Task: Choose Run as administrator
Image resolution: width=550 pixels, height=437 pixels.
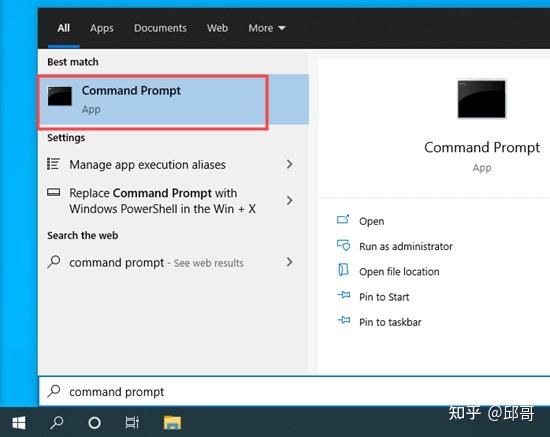Action: coord(406,247)
